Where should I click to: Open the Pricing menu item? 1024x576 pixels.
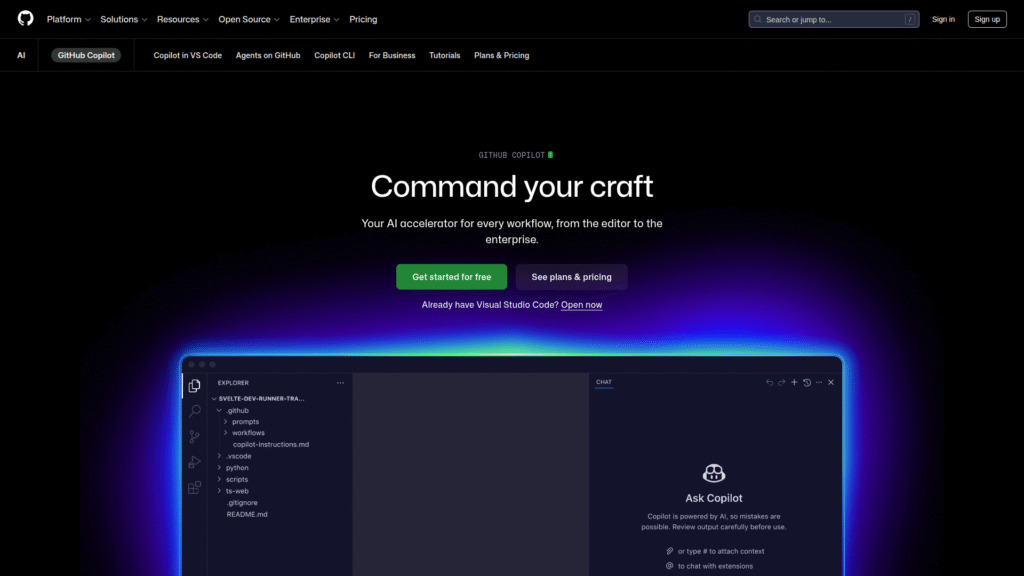tap(363, 18)
